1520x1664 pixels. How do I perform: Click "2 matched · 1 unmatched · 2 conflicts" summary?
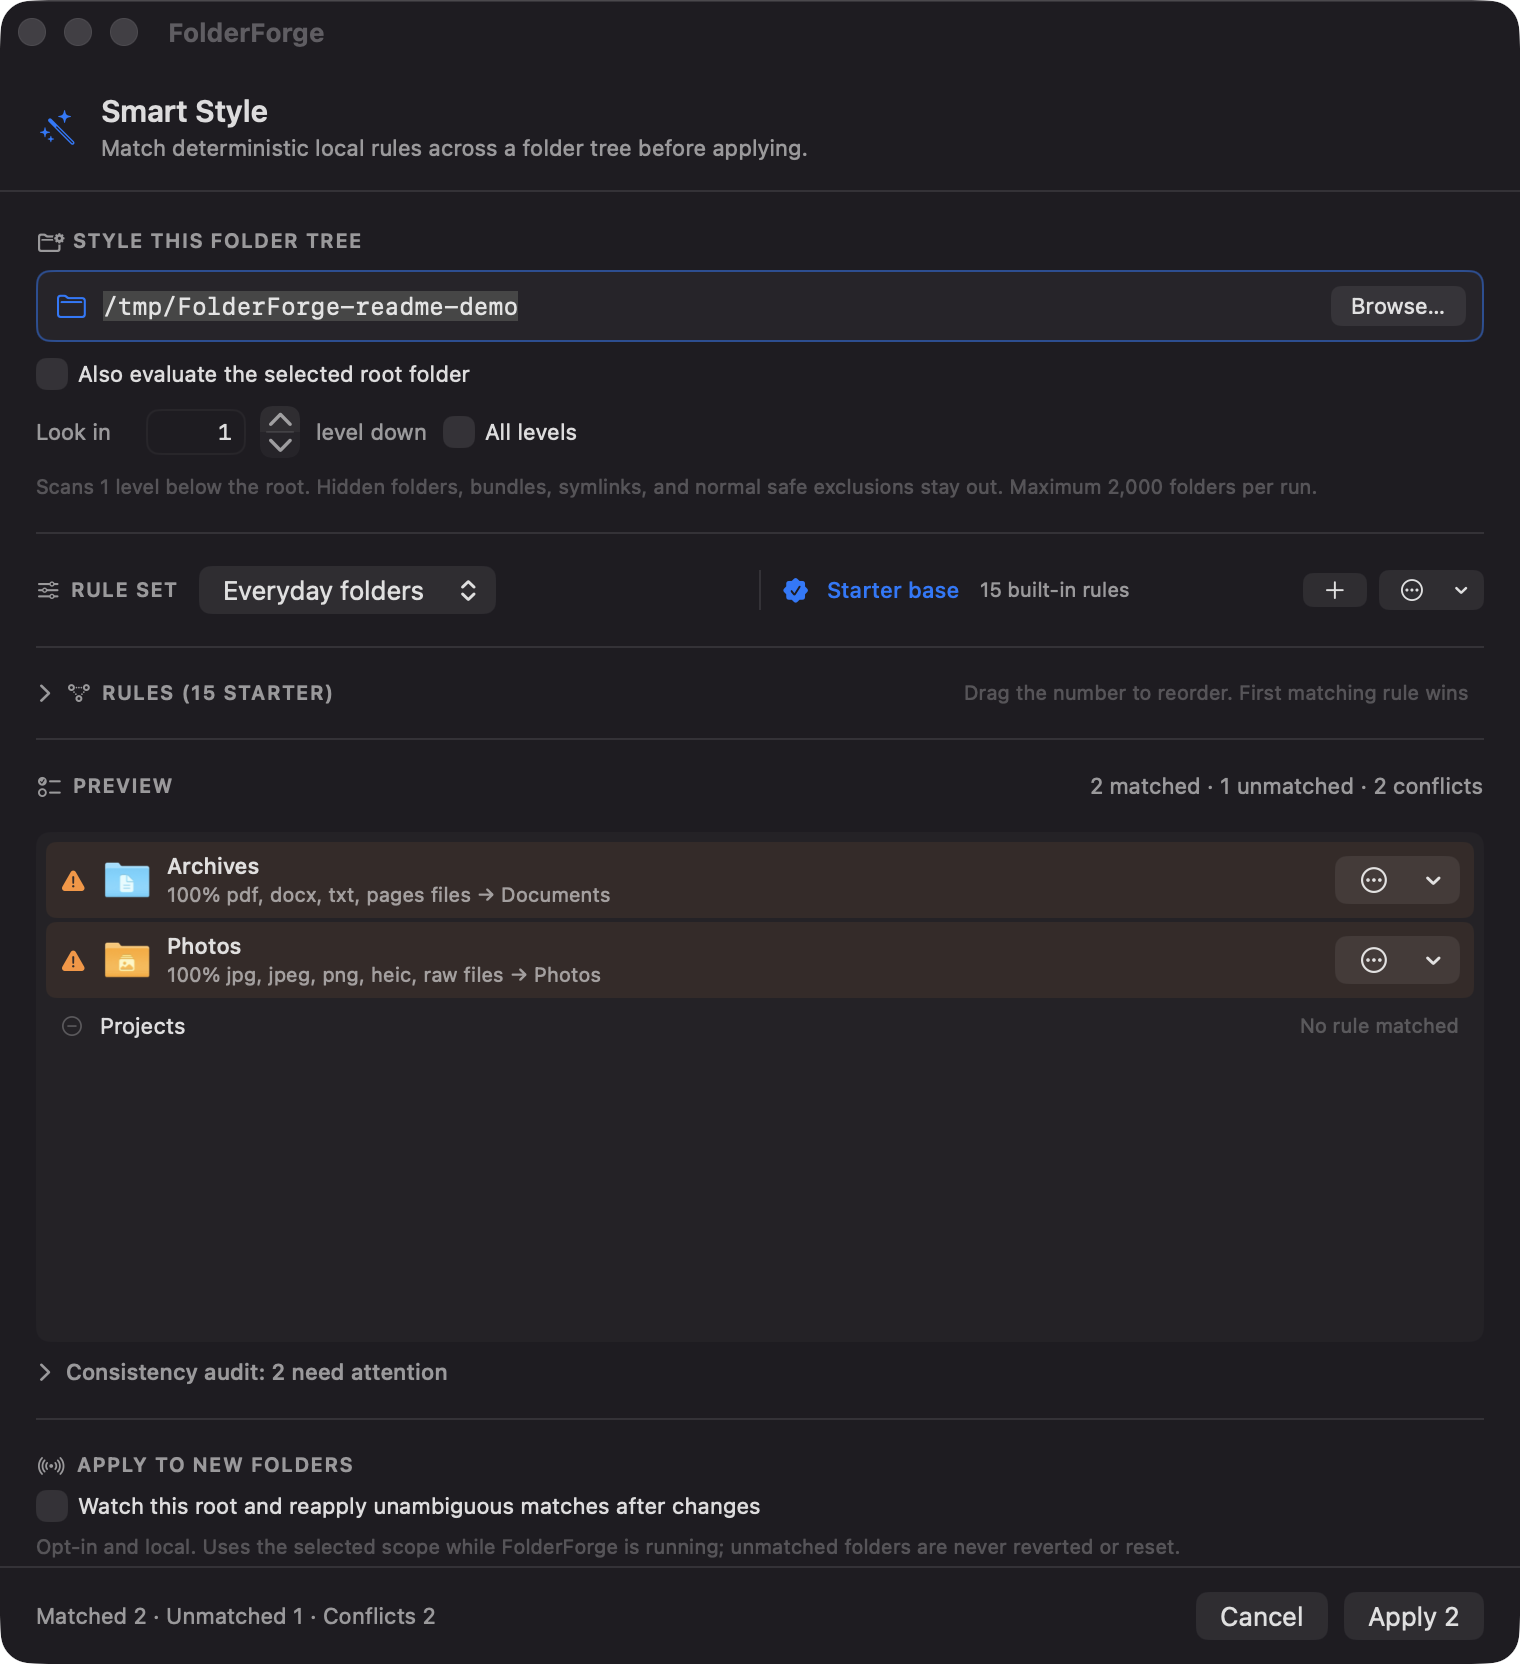pyautogui.click(x=1286, y=786)
